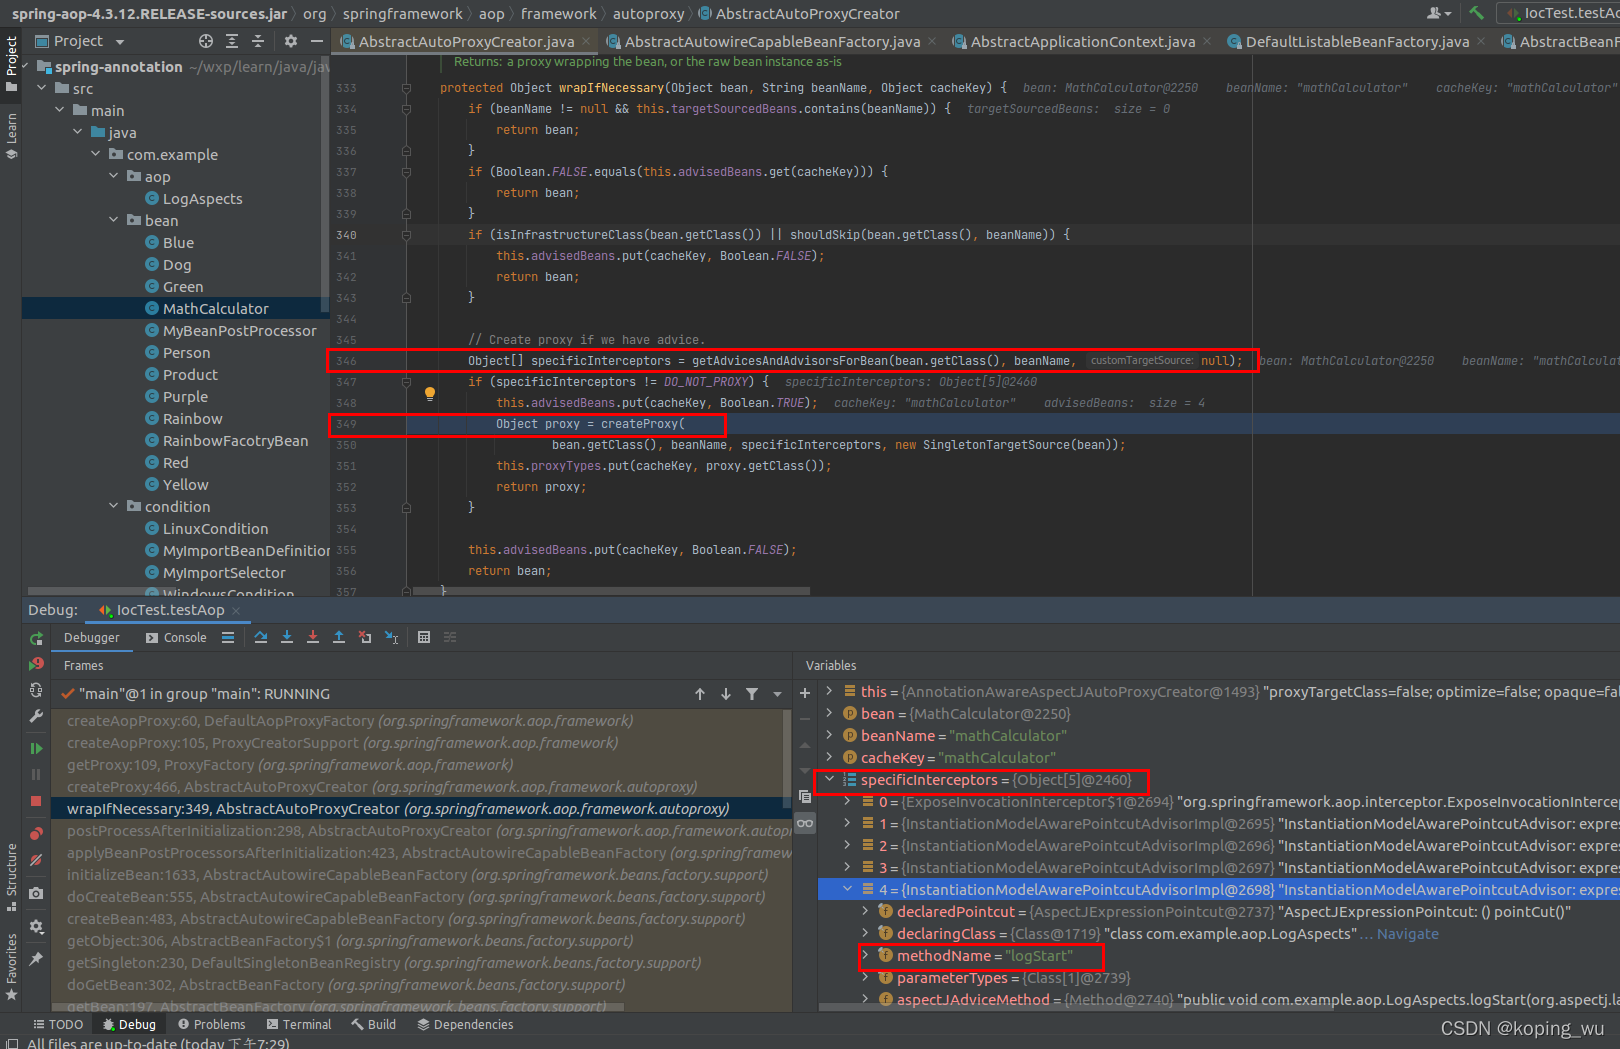This screenshot has height=1049, width=1620.
Task: Open the Terminal tool window tab
Action: click(299, 1024)
